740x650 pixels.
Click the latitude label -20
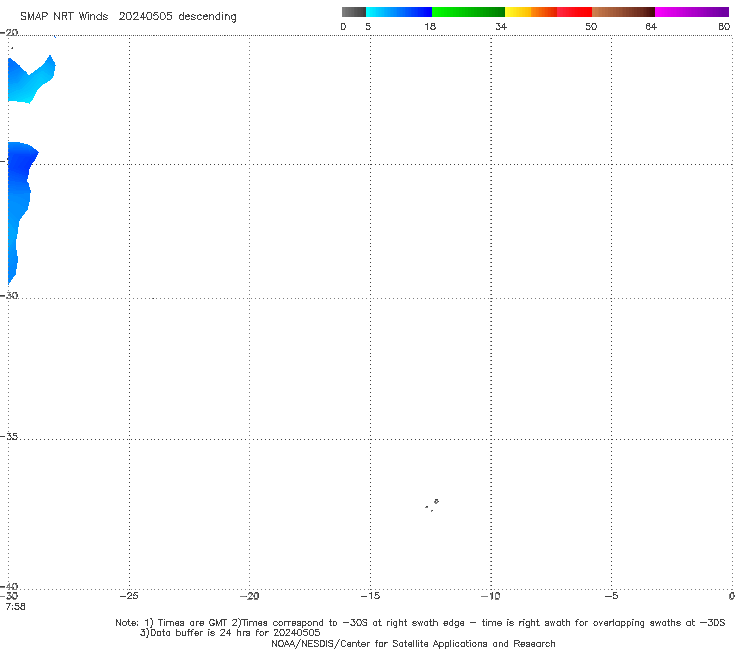(9, 33)
